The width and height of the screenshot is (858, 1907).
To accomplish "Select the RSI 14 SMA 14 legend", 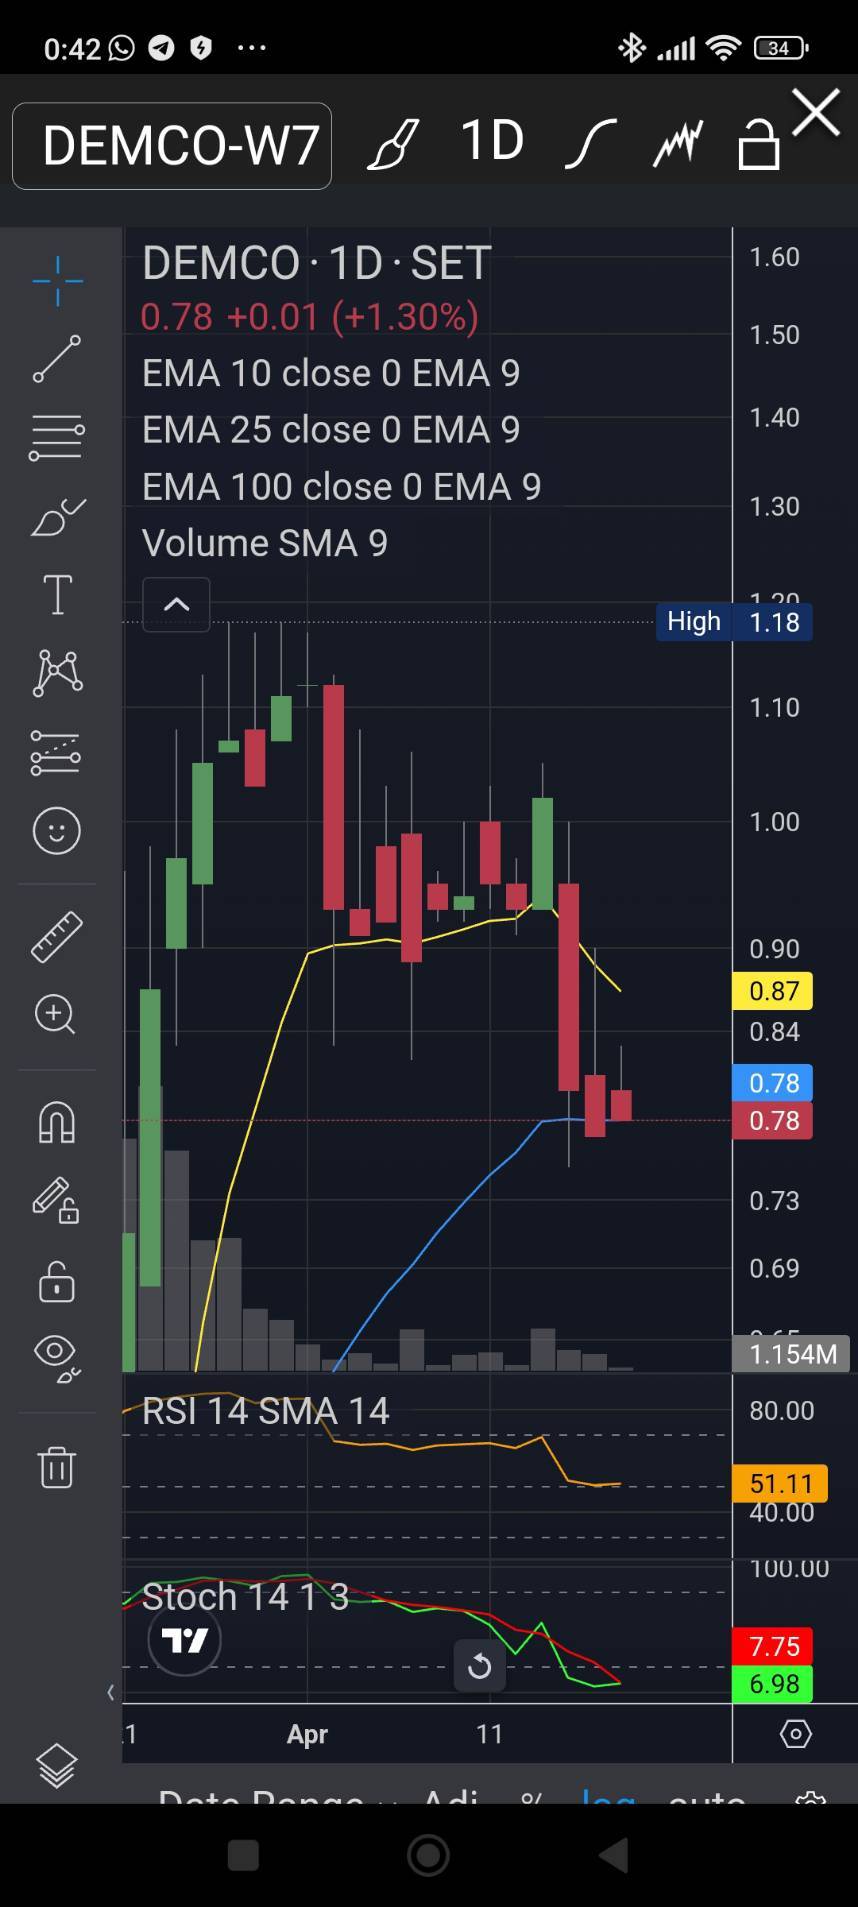I will point(265,1411).
